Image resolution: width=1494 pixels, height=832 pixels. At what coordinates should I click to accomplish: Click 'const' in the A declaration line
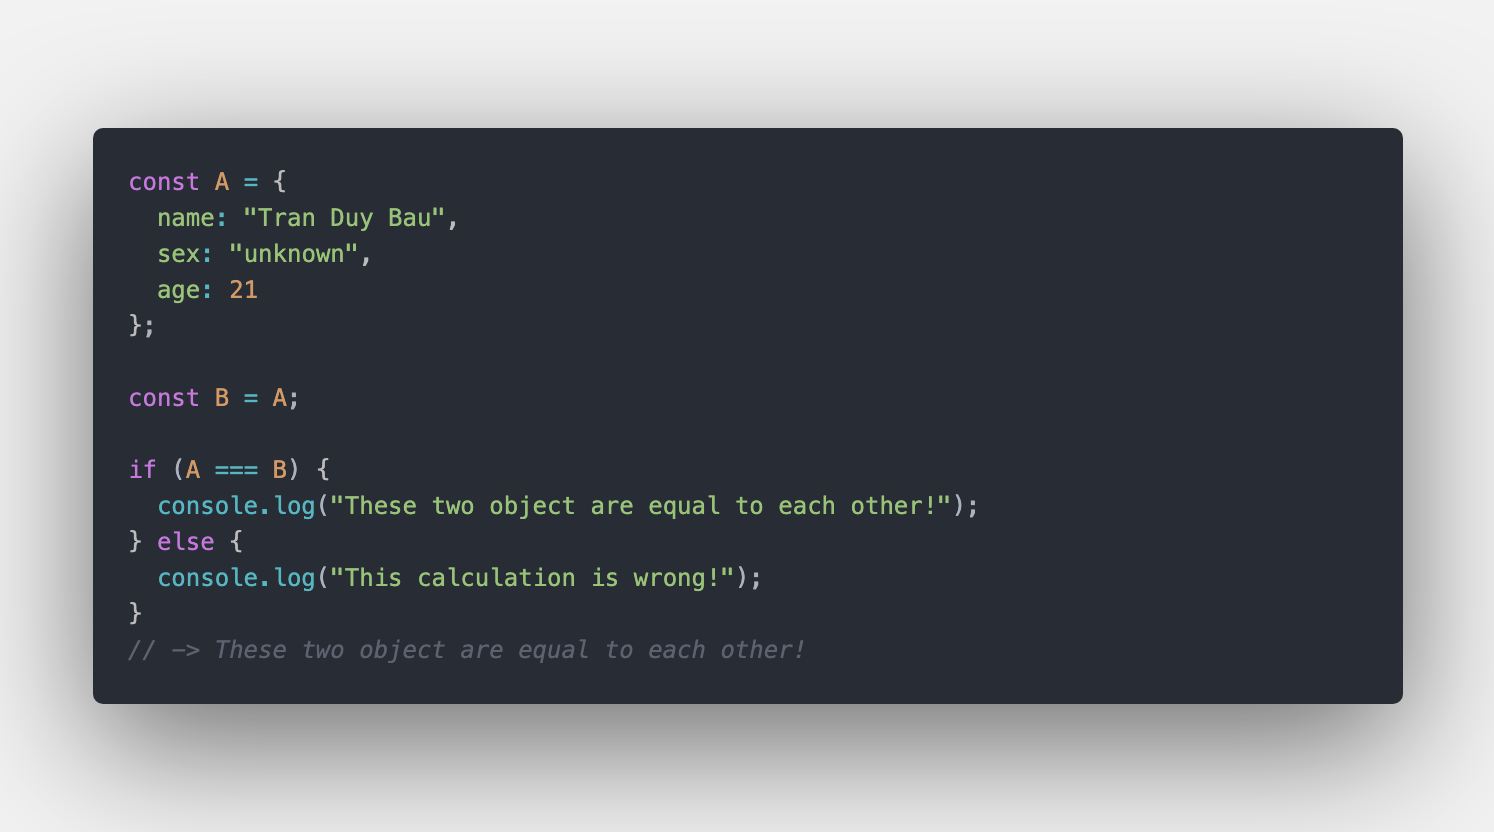point(164,182)
